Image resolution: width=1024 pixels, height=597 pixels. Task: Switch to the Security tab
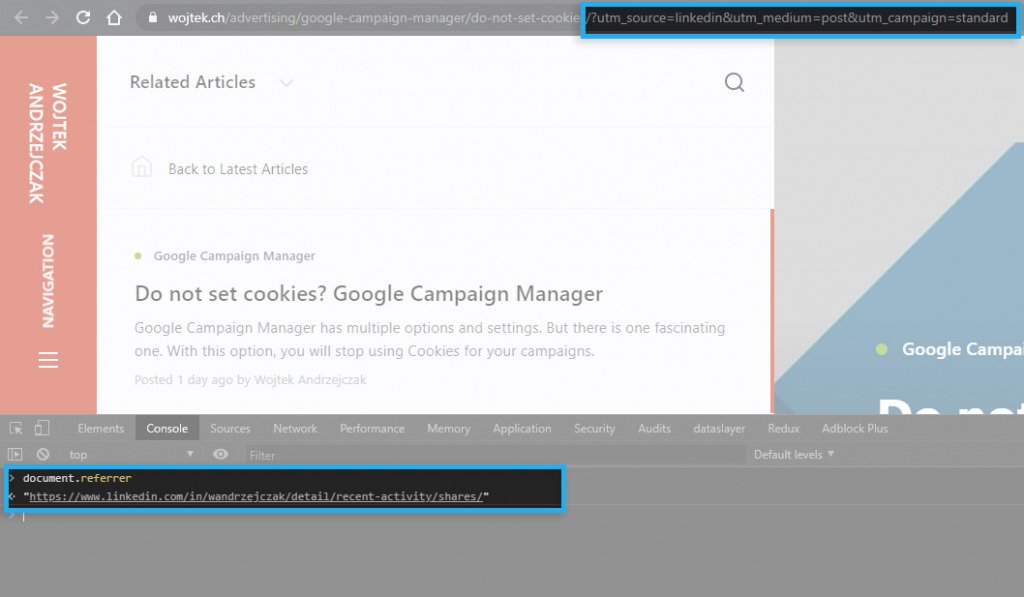pos(595,428)
